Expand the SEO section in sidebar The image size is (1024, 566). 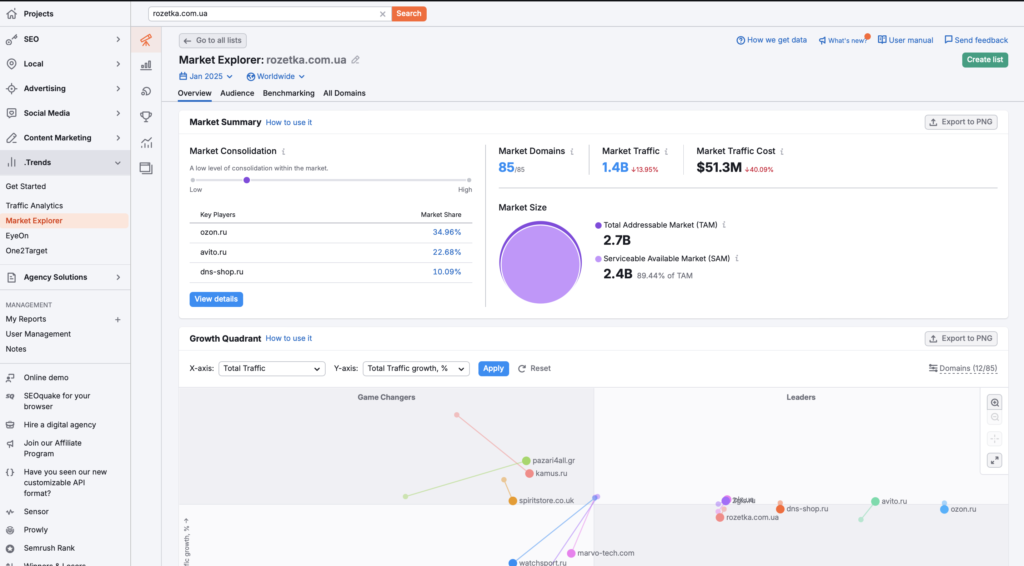tap(64, 39)
